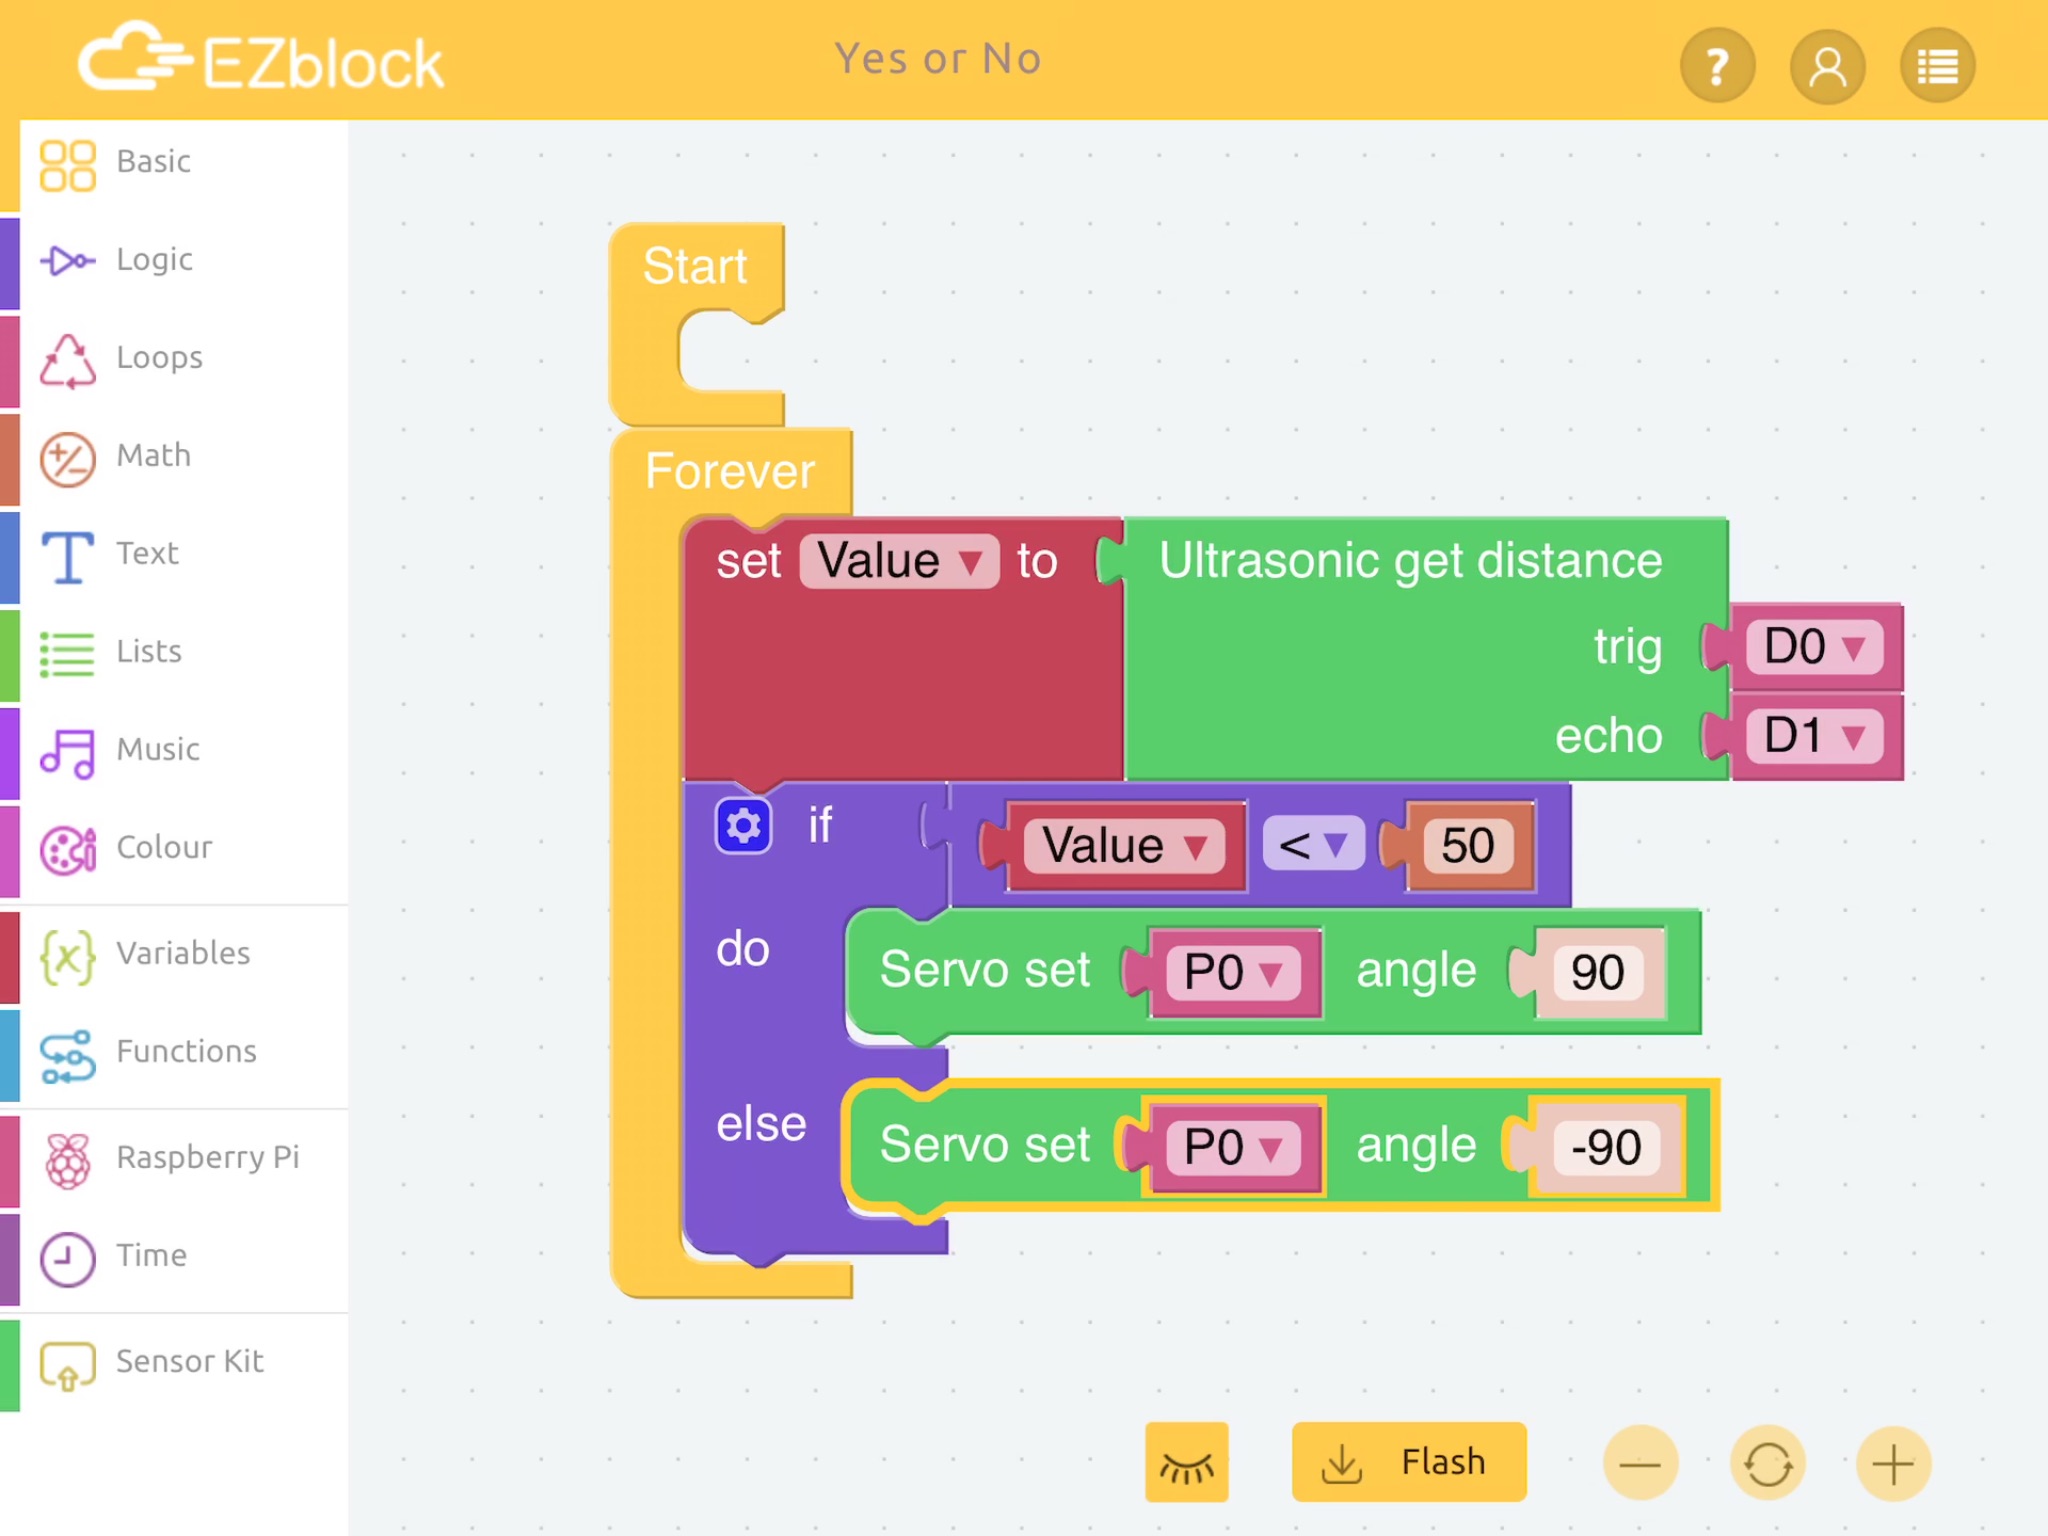
Task: Open the Sensor Kit category
Action: pyautogui.click(x=189, y=1362)
